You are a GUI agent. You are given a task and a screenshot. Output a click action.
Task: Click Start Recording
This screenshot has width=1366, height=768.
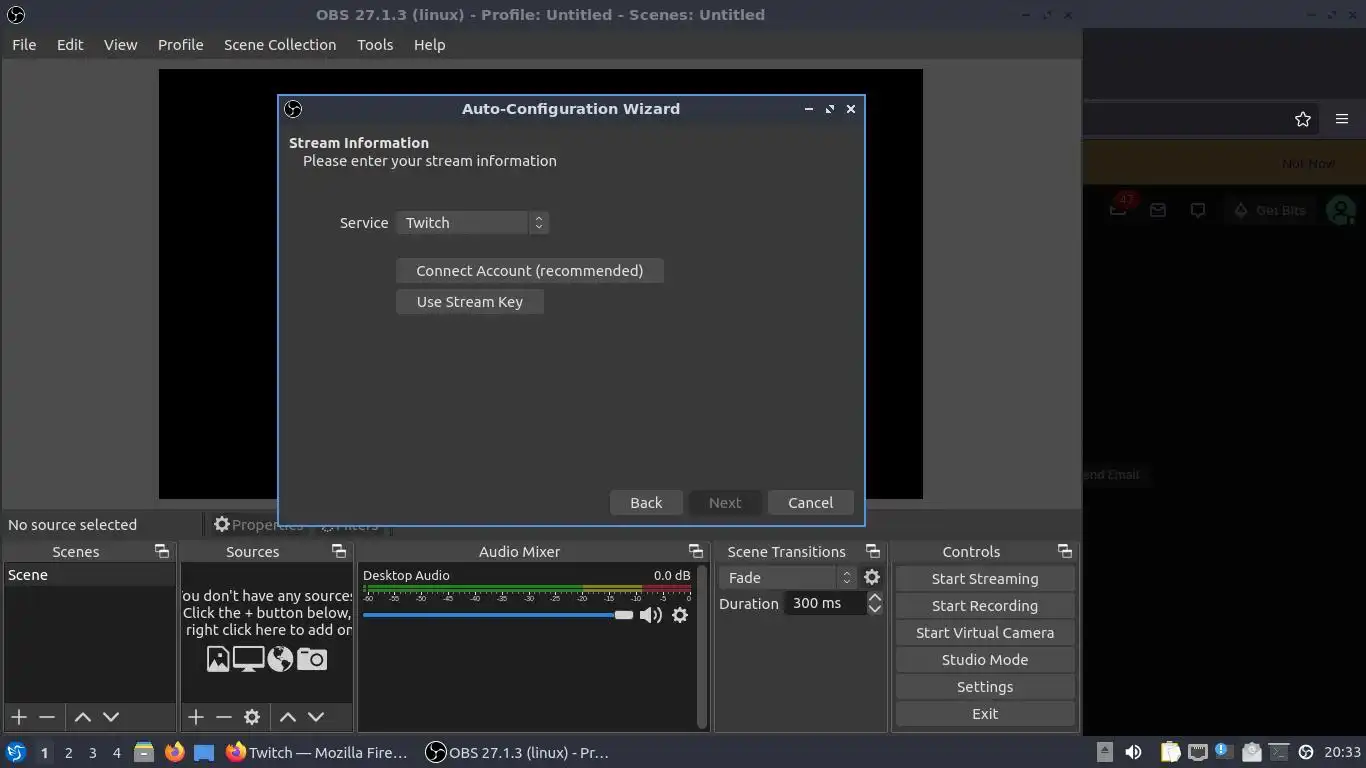click(985, 606)
